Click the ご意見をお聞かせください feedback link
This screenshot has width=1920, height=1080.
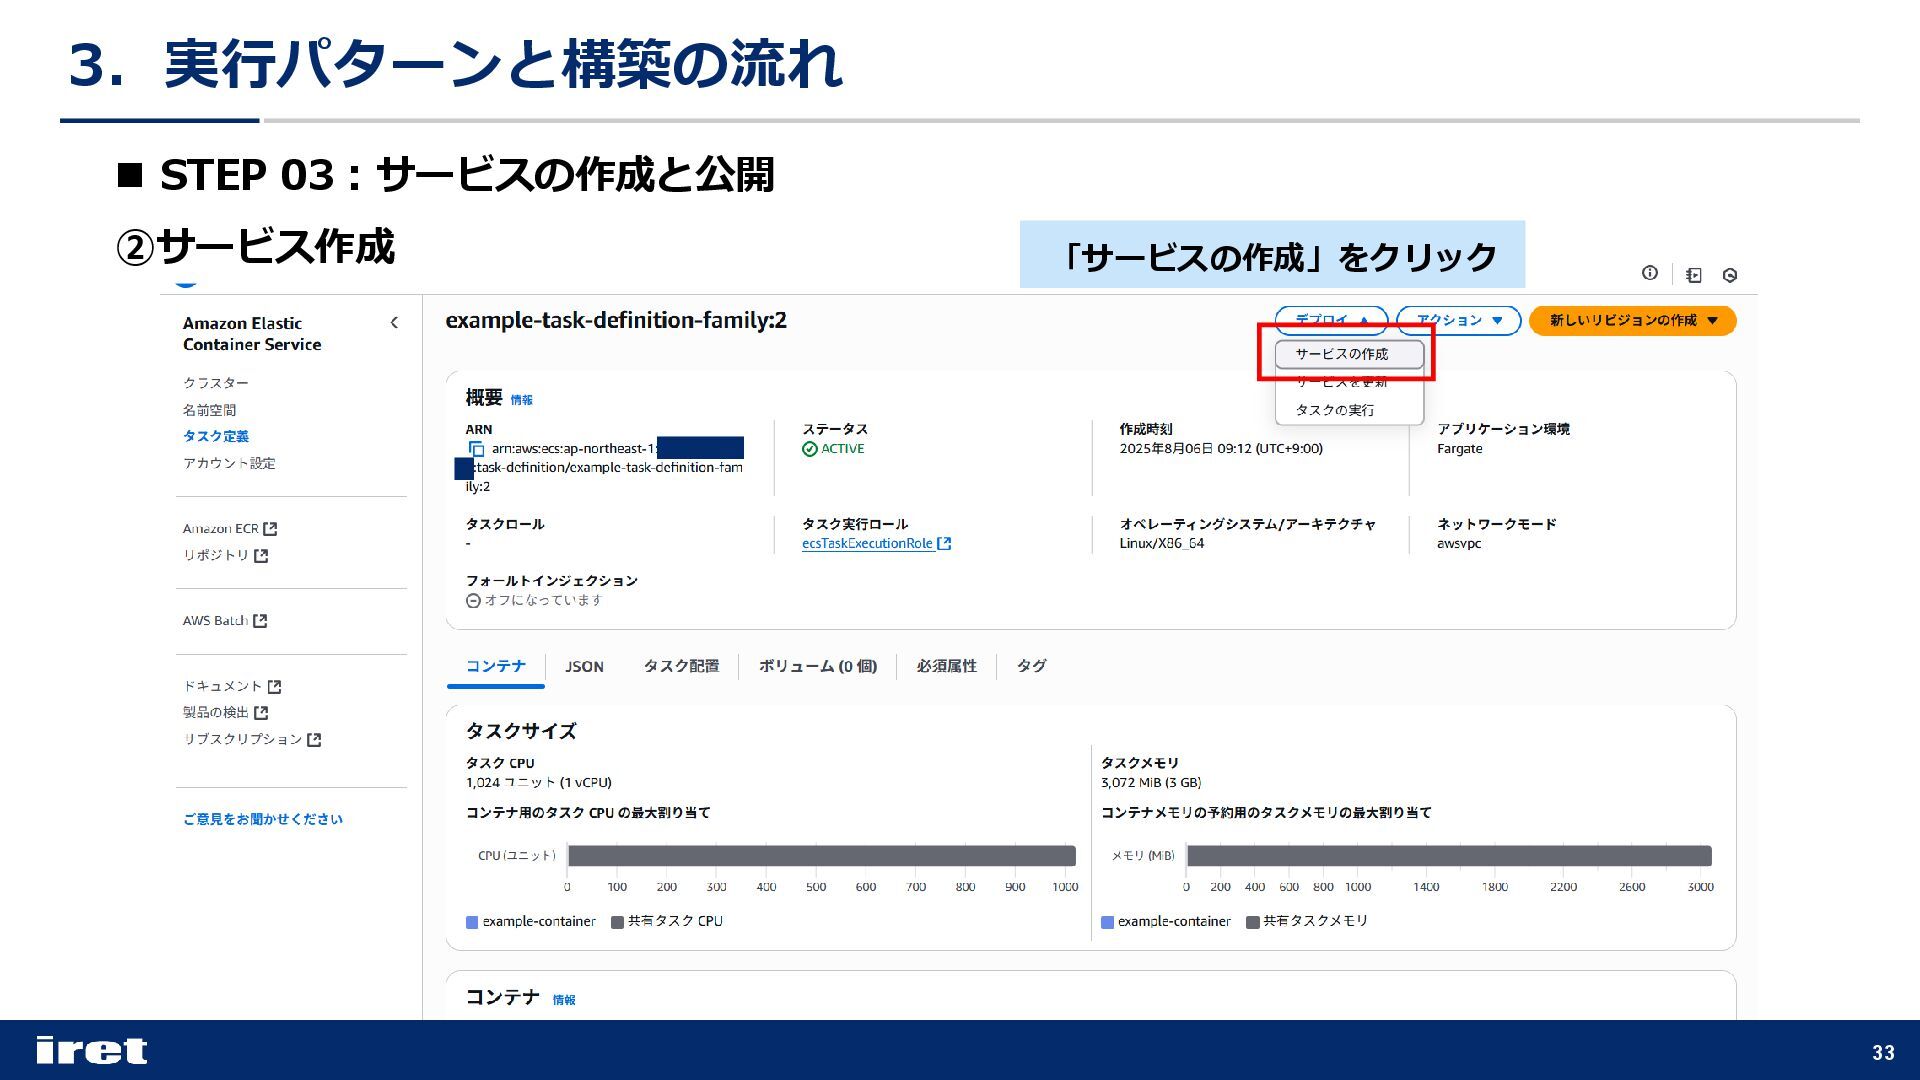click(x=263, y=819)
